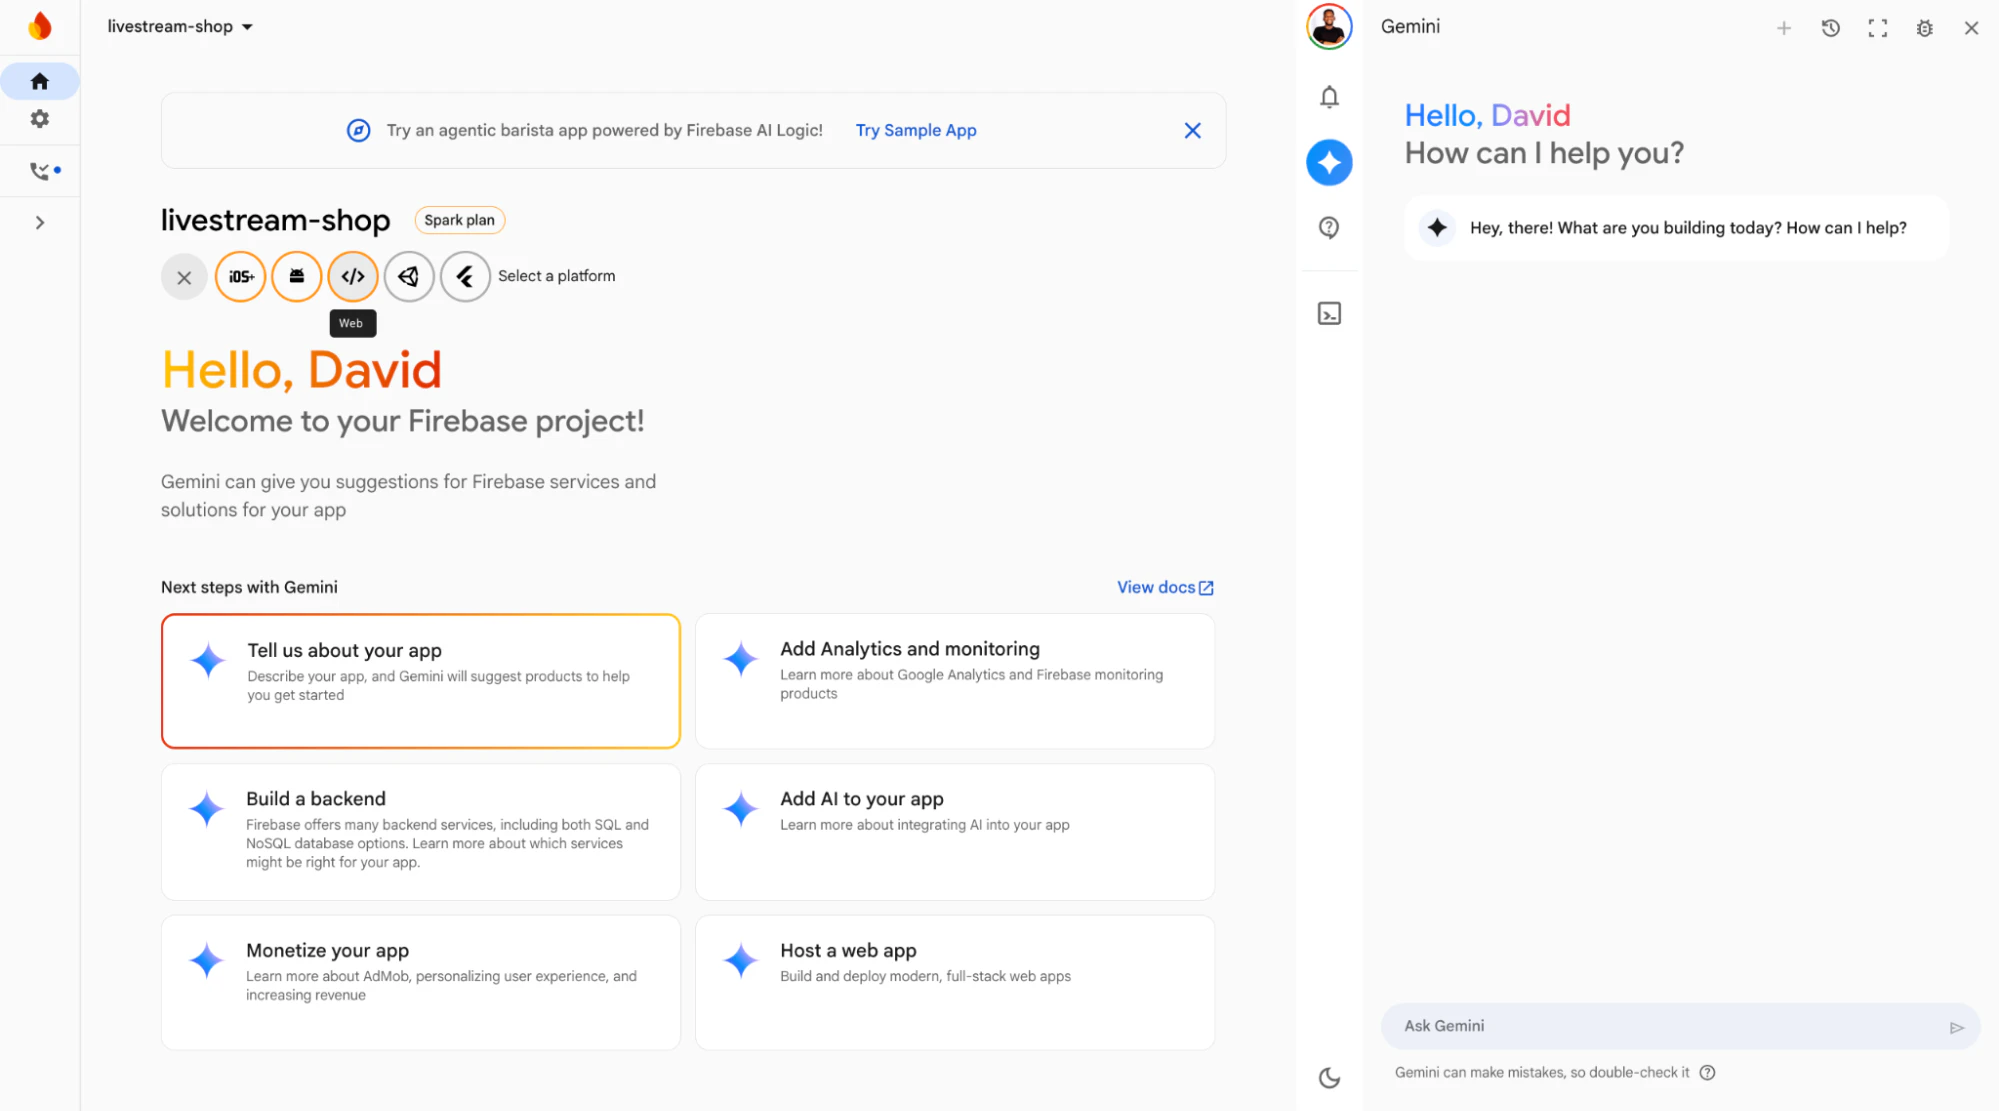The width and height of the screenshot is (1999, 1111).
Task: Open the notifications bell
Action: point(1329,97)
